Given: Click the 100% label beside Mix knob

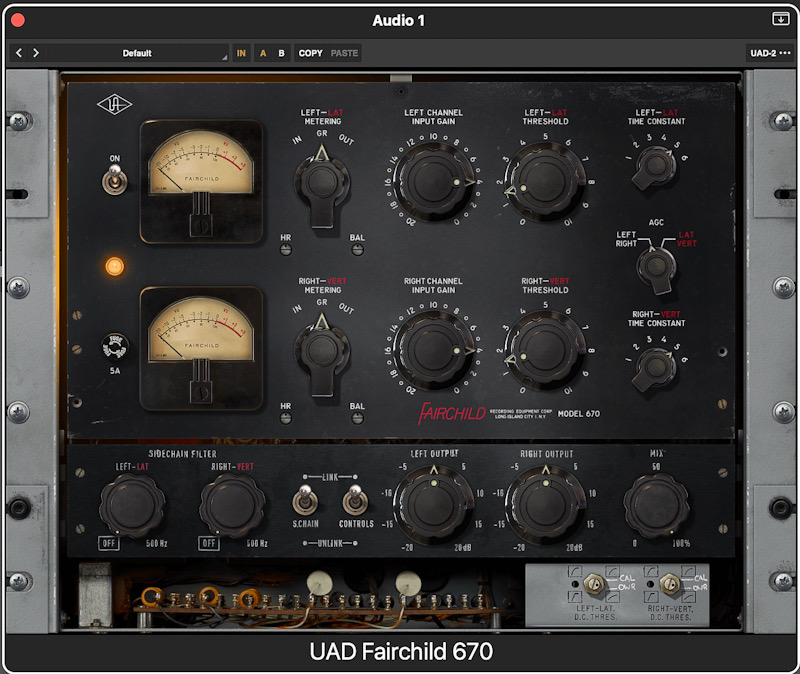Looking at the screenshot, I should 681,543.
